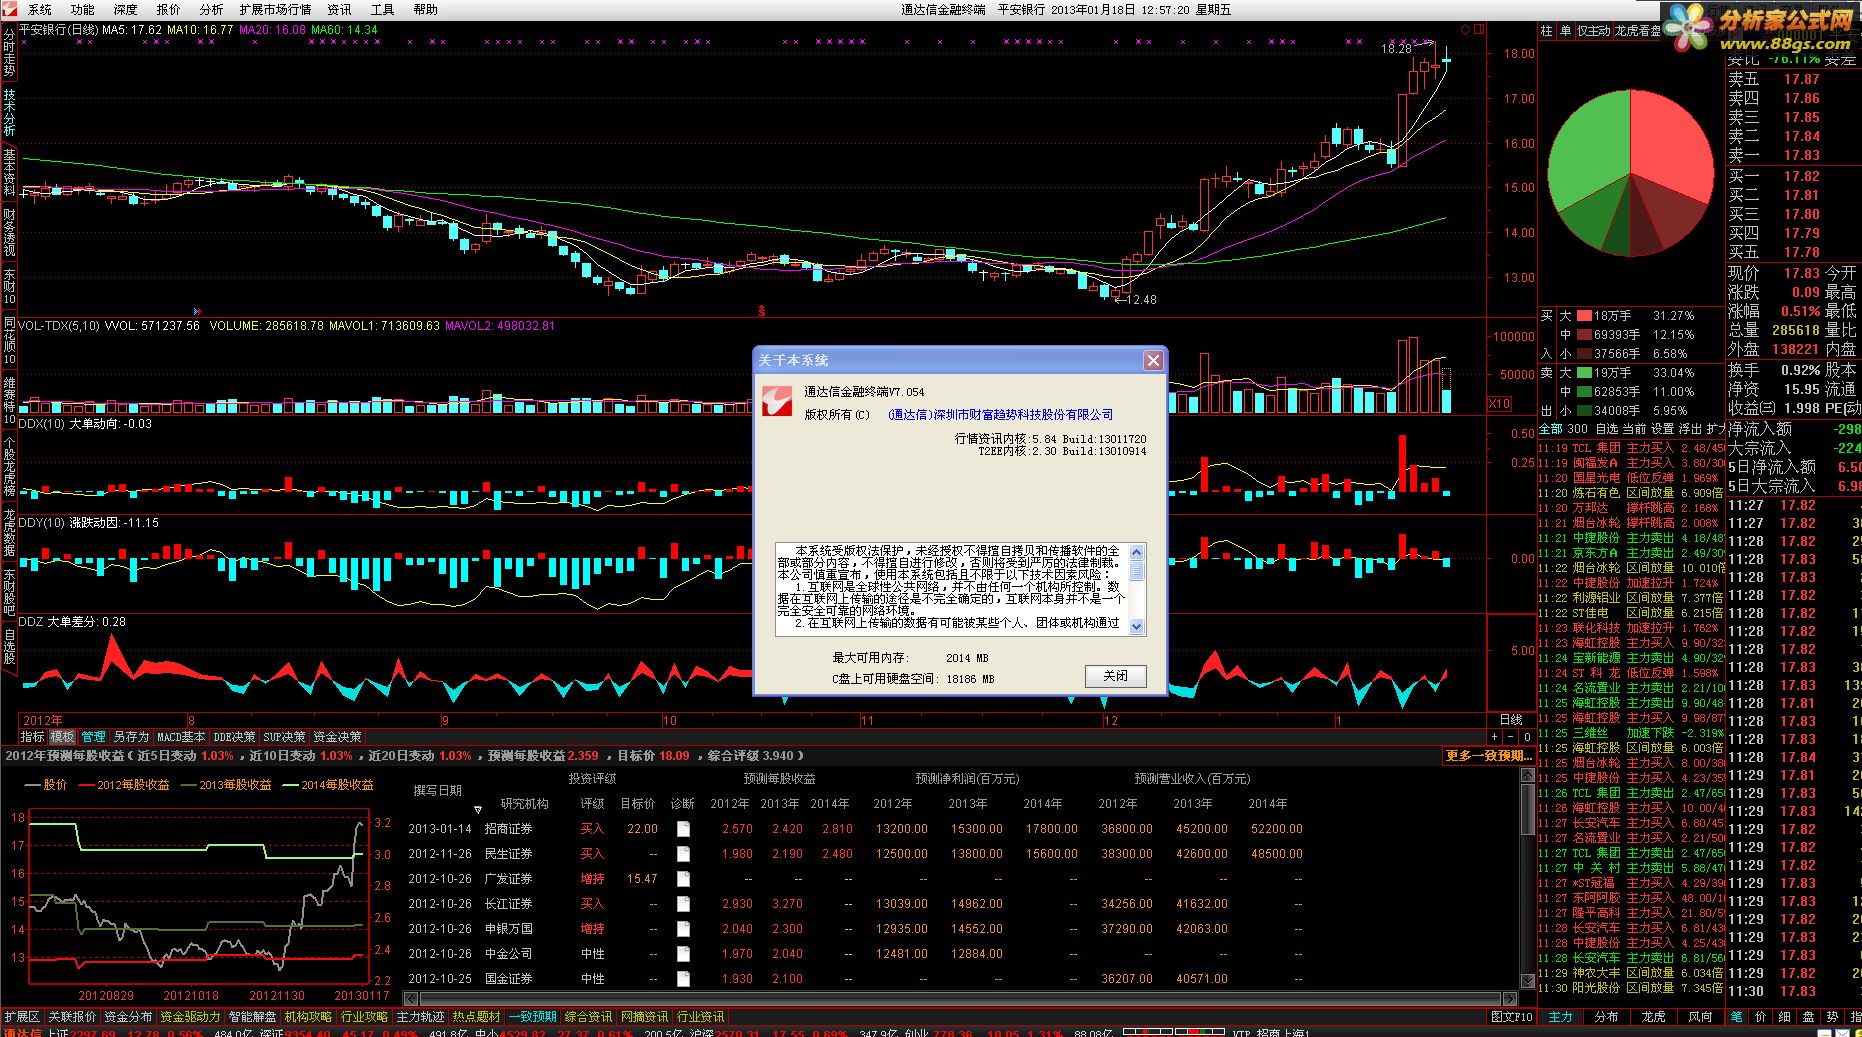Open report document for 招商证券 row
This screenshot has height=1037, width=1862.
click(683, 829)
